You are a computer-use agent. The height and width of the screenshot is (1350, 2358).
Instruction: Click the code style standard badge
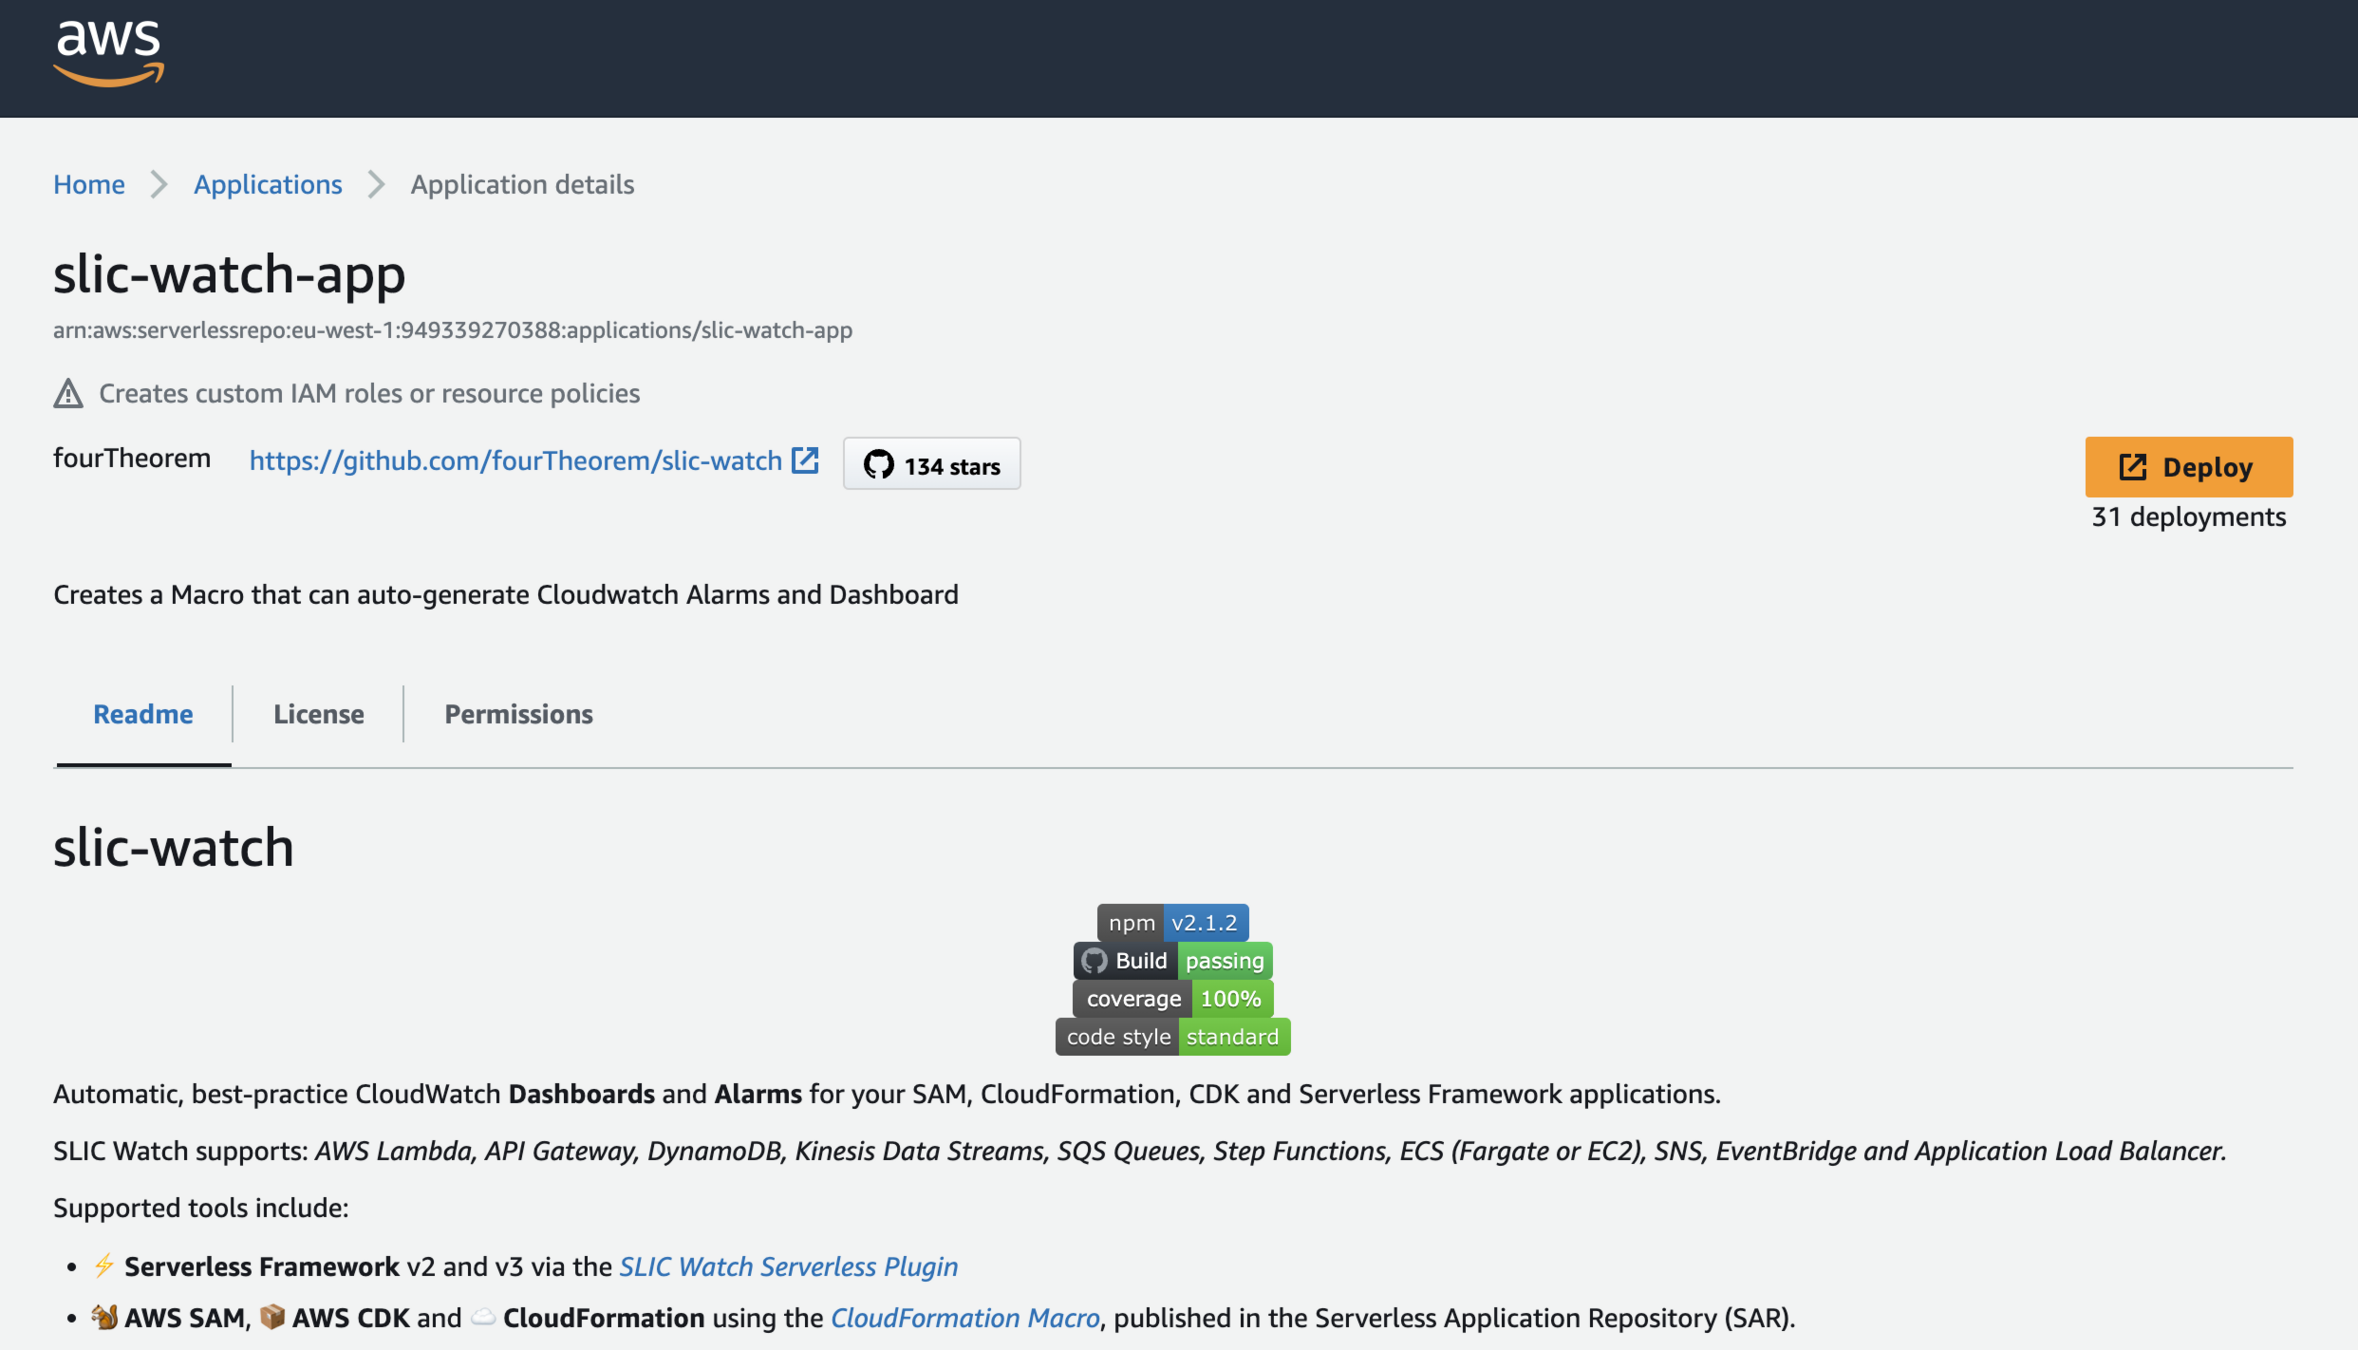[1172, 1036]
